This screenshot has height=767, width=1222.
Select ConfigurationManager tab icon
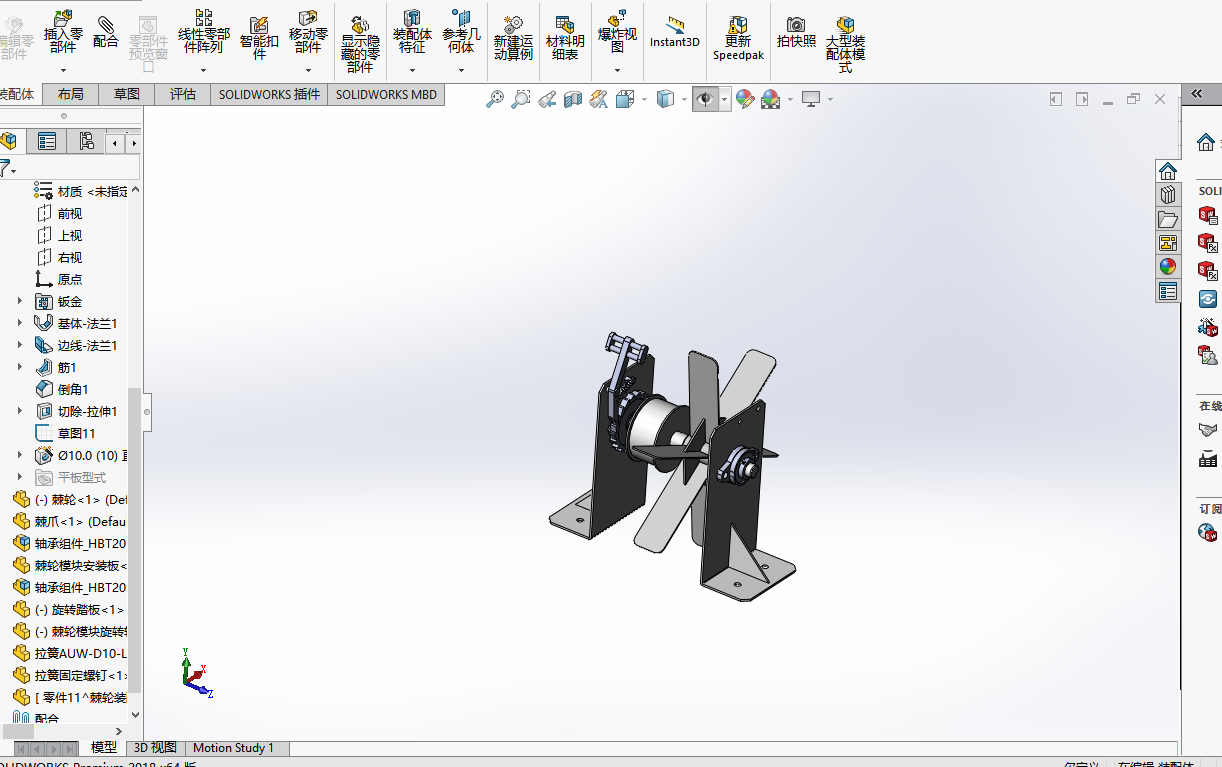86,141
